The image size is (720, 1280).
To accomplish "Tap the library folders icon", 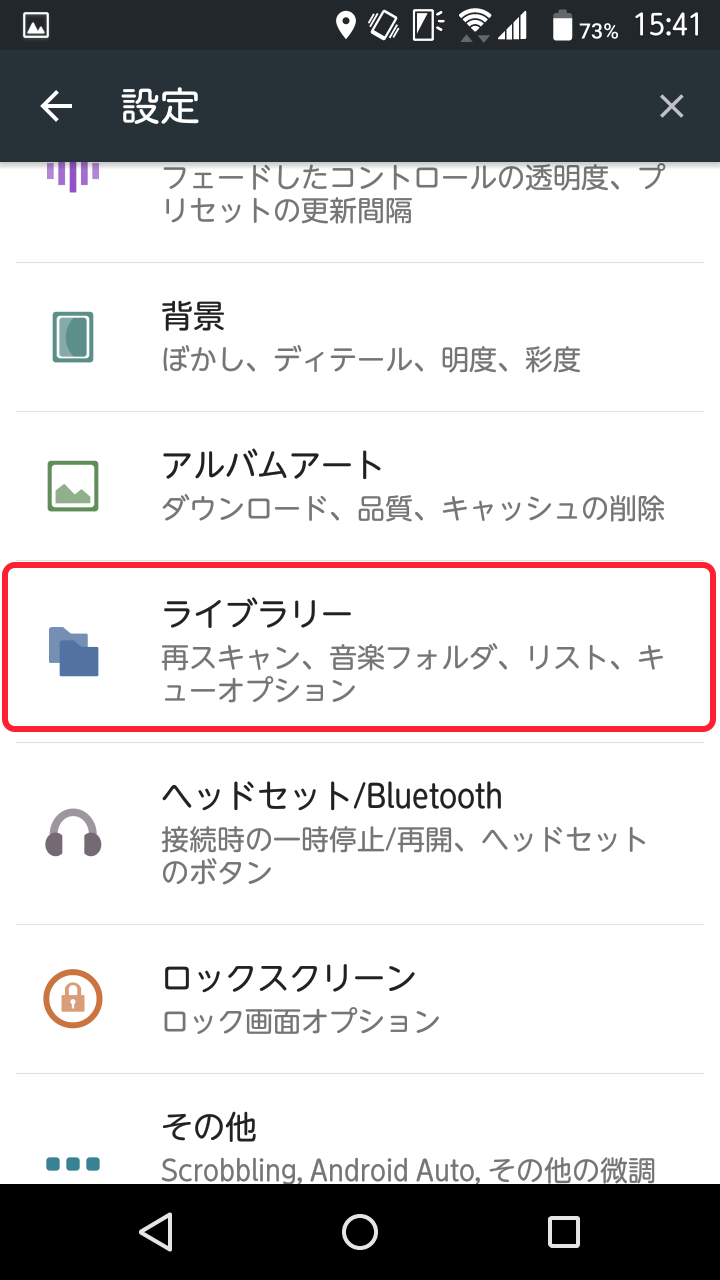I will point(73,650).
